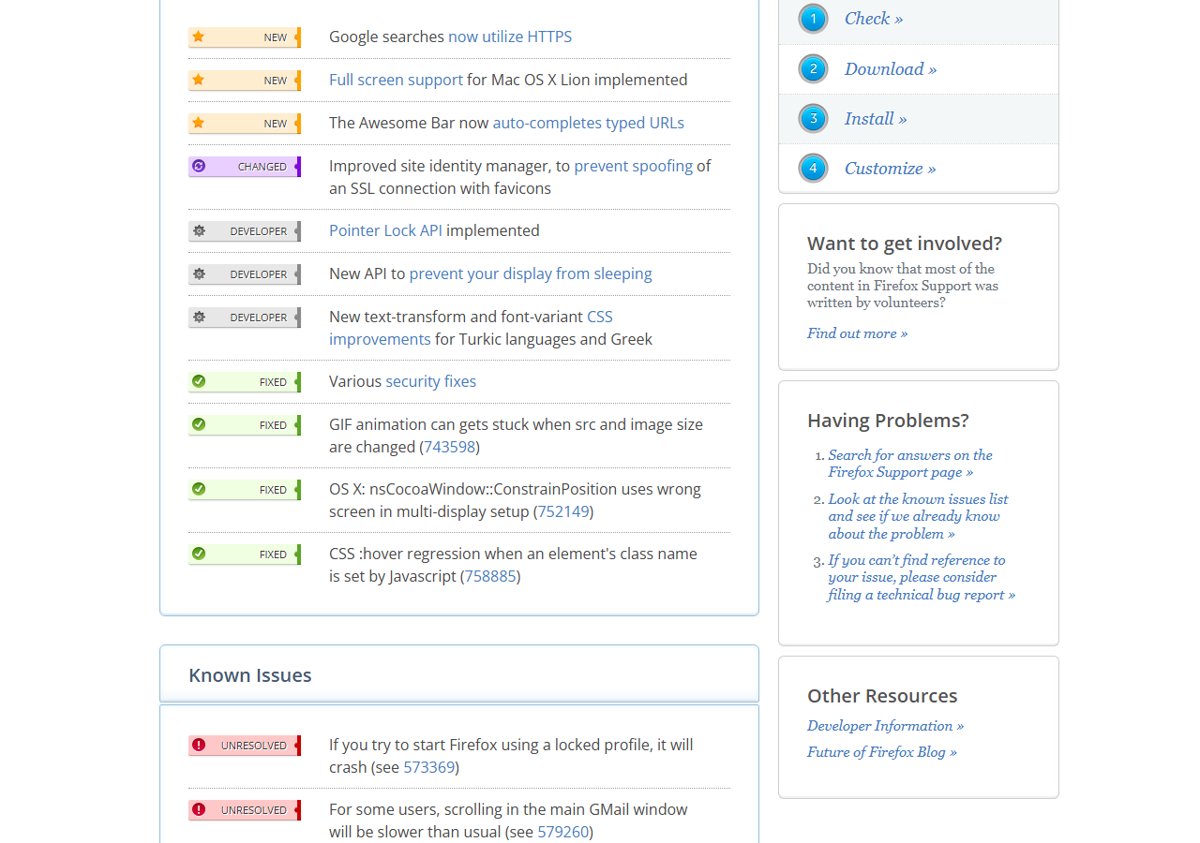
Task: Open bug 752149 link
Action: 563,512
